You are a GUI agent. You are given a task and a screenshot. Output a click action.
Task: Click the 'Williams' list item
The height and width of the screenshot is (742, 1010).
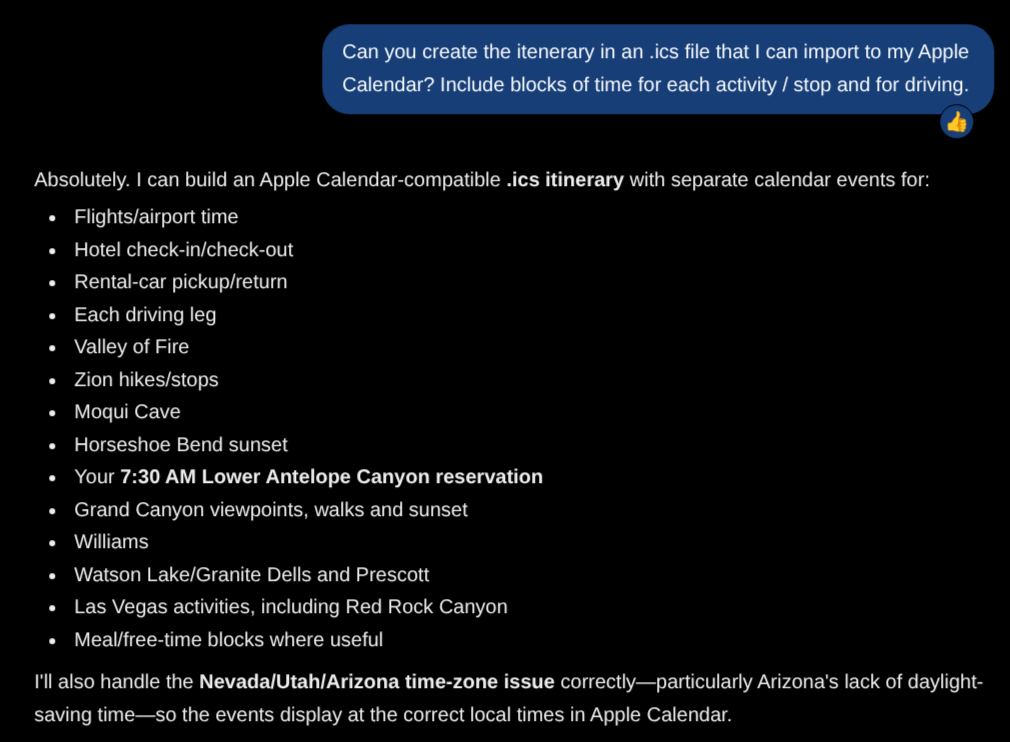click(111, 542)
